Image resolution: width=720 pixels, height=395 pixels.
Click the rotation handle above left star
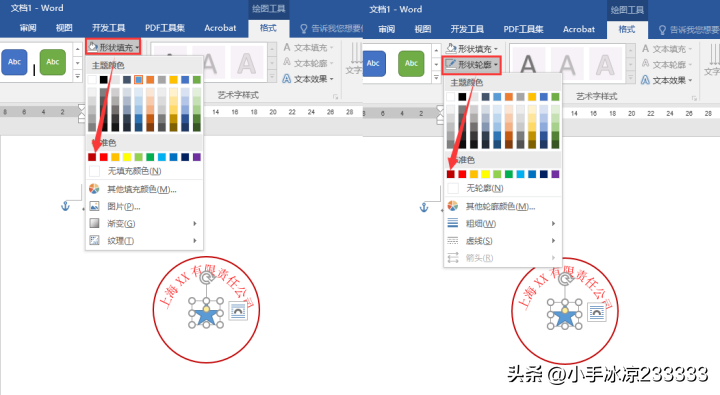(207, 277)
